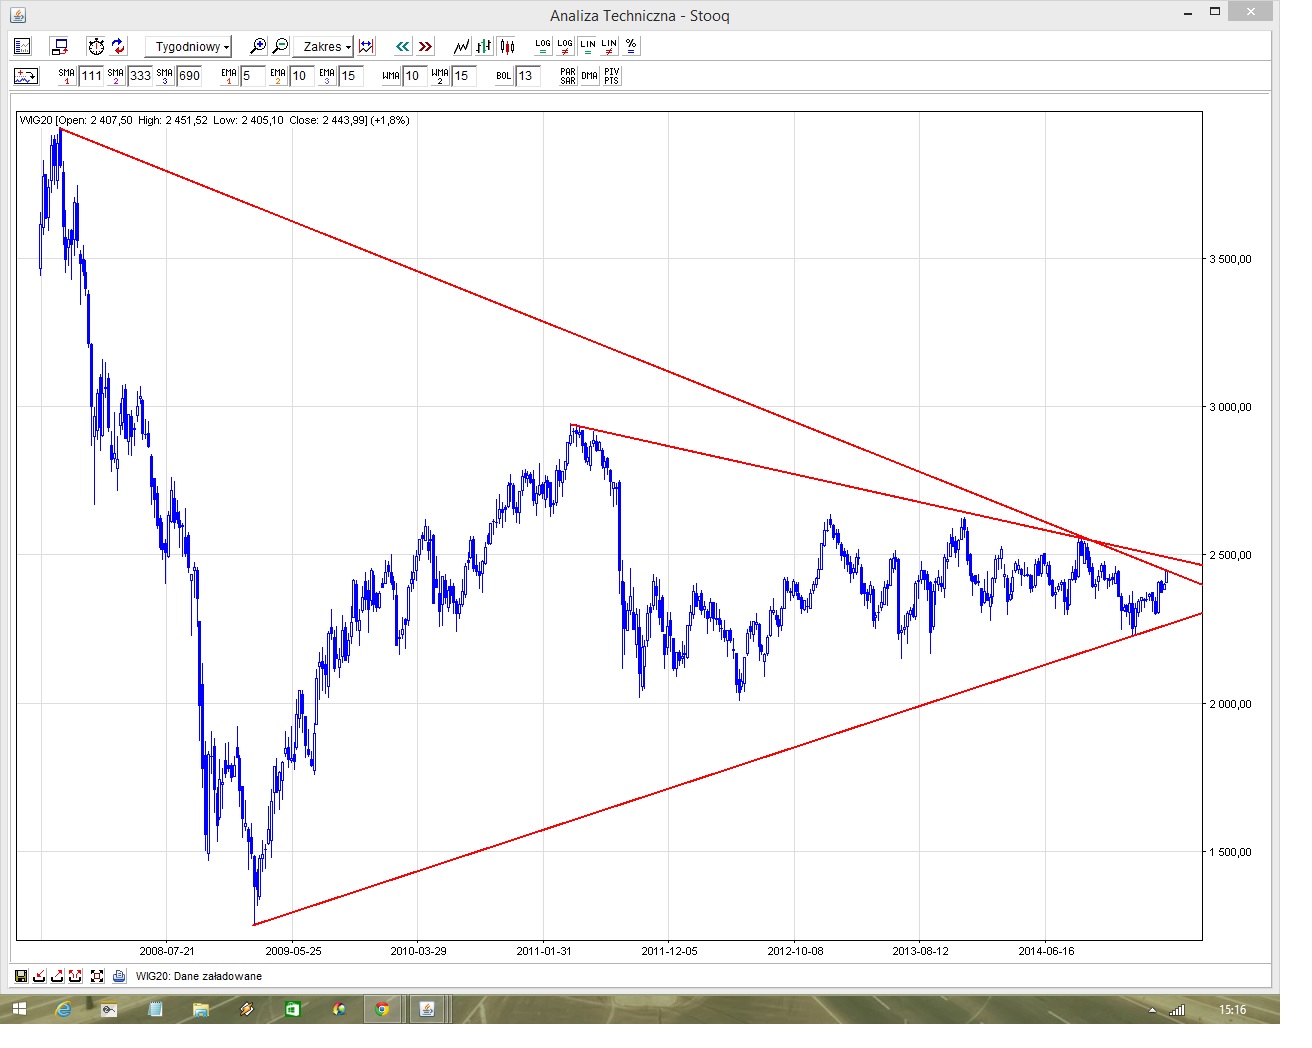Click the SMA 1 period field showing 111
Viewport: 1312px width, 1048px height.
click(91, 76)
